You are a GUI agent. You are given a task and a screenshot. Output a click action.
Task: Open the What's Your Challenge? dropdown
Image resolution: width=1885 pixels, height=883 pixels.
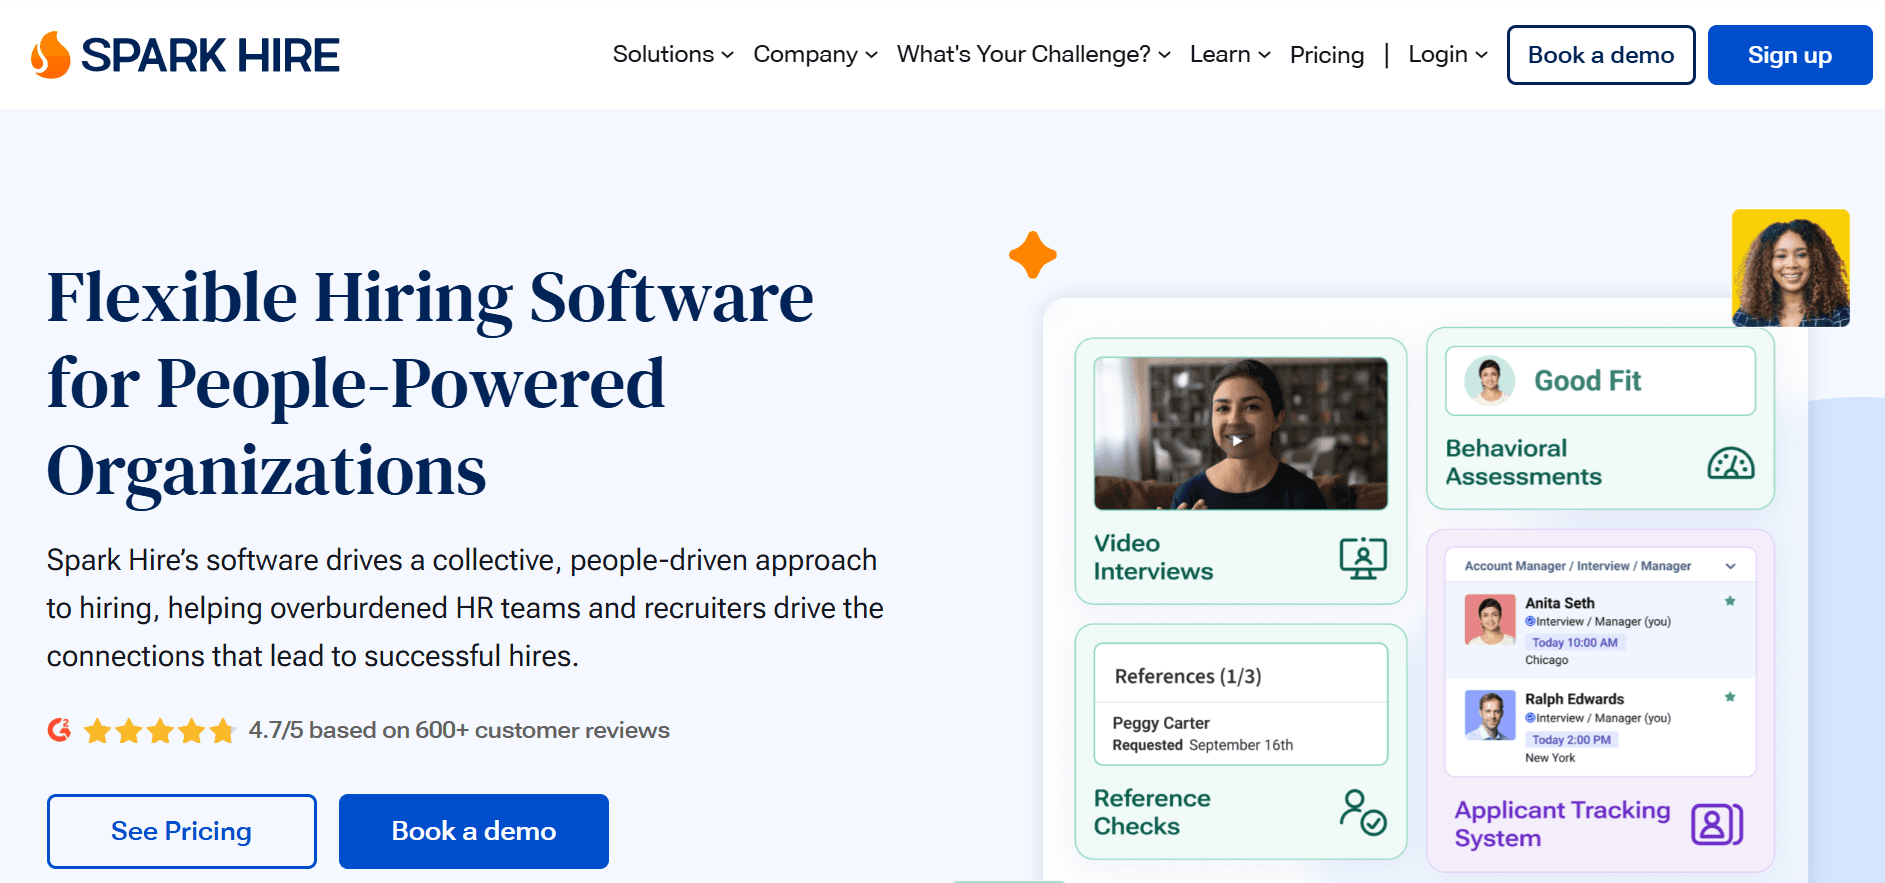[x=1033, y=54]
